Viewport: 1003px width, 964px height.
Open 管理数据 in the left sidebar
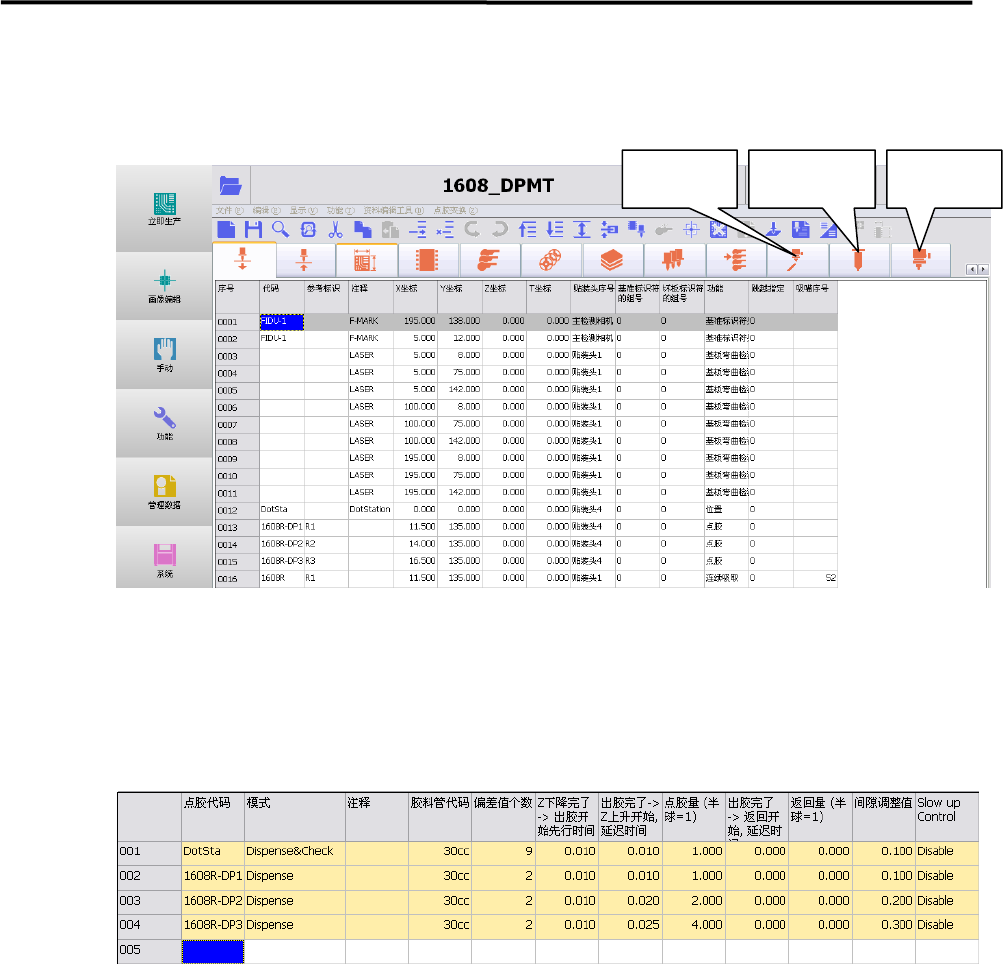tap(164, 492)
